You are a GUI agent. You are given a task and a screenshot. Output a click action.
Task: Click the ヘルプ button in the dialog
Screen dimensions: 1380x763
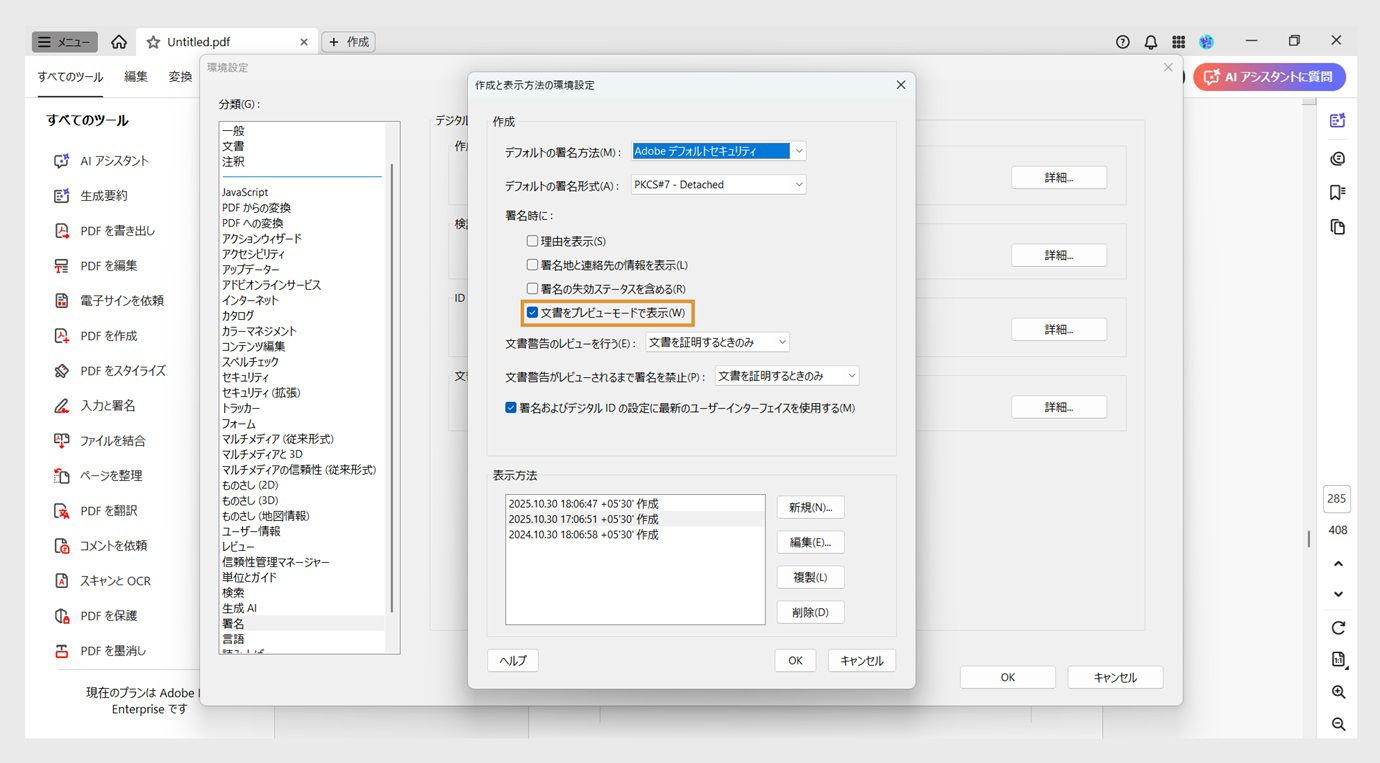point(512,660)
